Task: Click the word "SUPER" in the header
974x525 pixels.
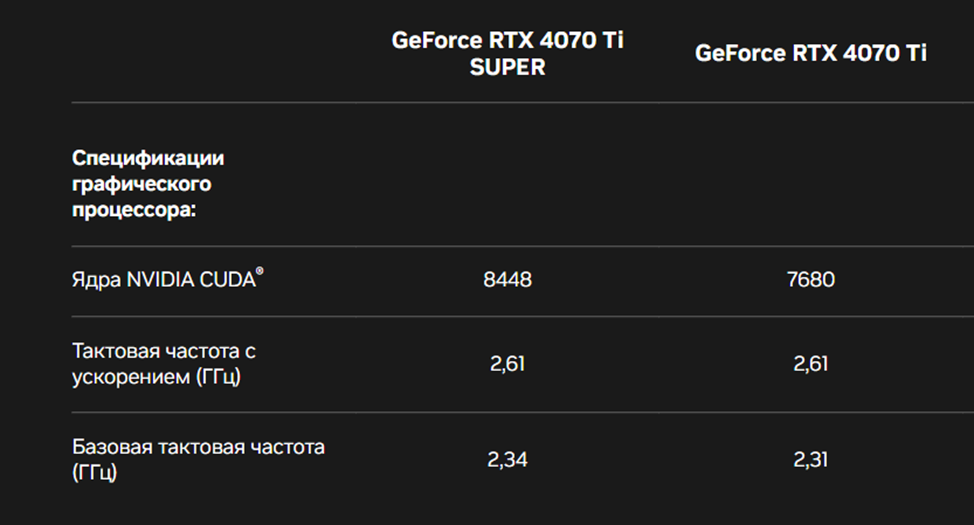Action: [507, 67]
